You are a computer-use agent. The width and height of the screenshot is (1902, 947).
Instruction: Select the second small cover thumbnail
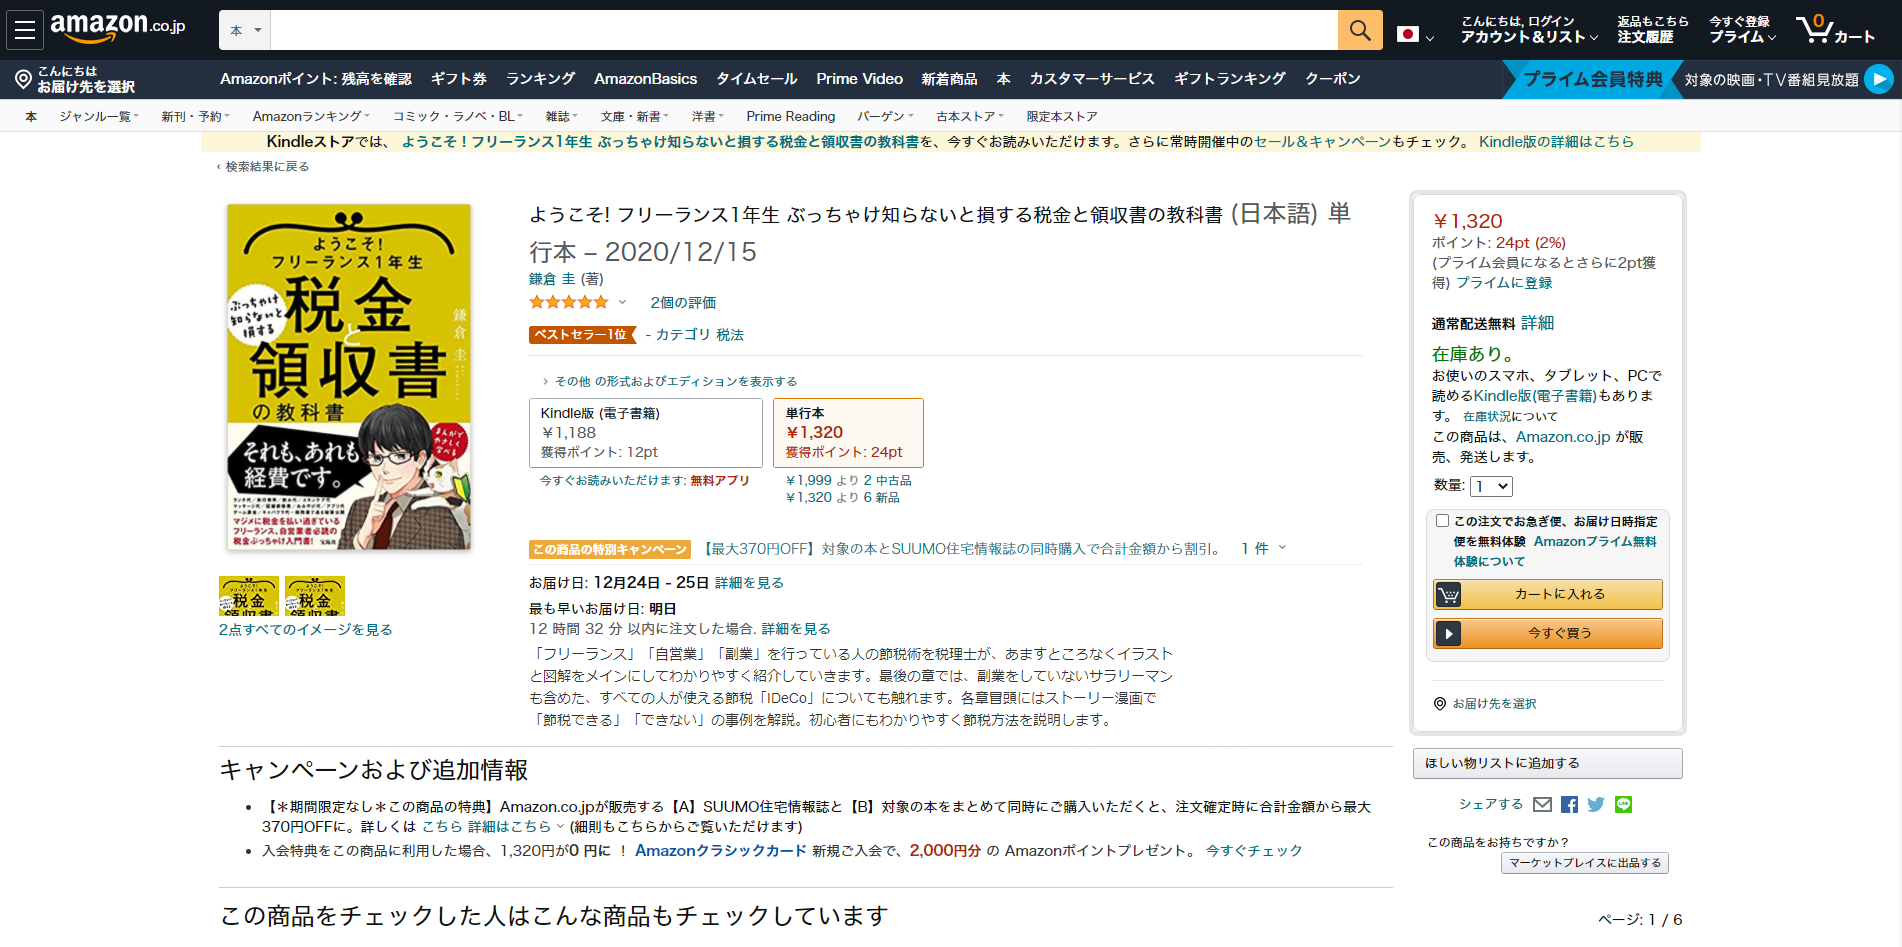(x=315, y=596)
